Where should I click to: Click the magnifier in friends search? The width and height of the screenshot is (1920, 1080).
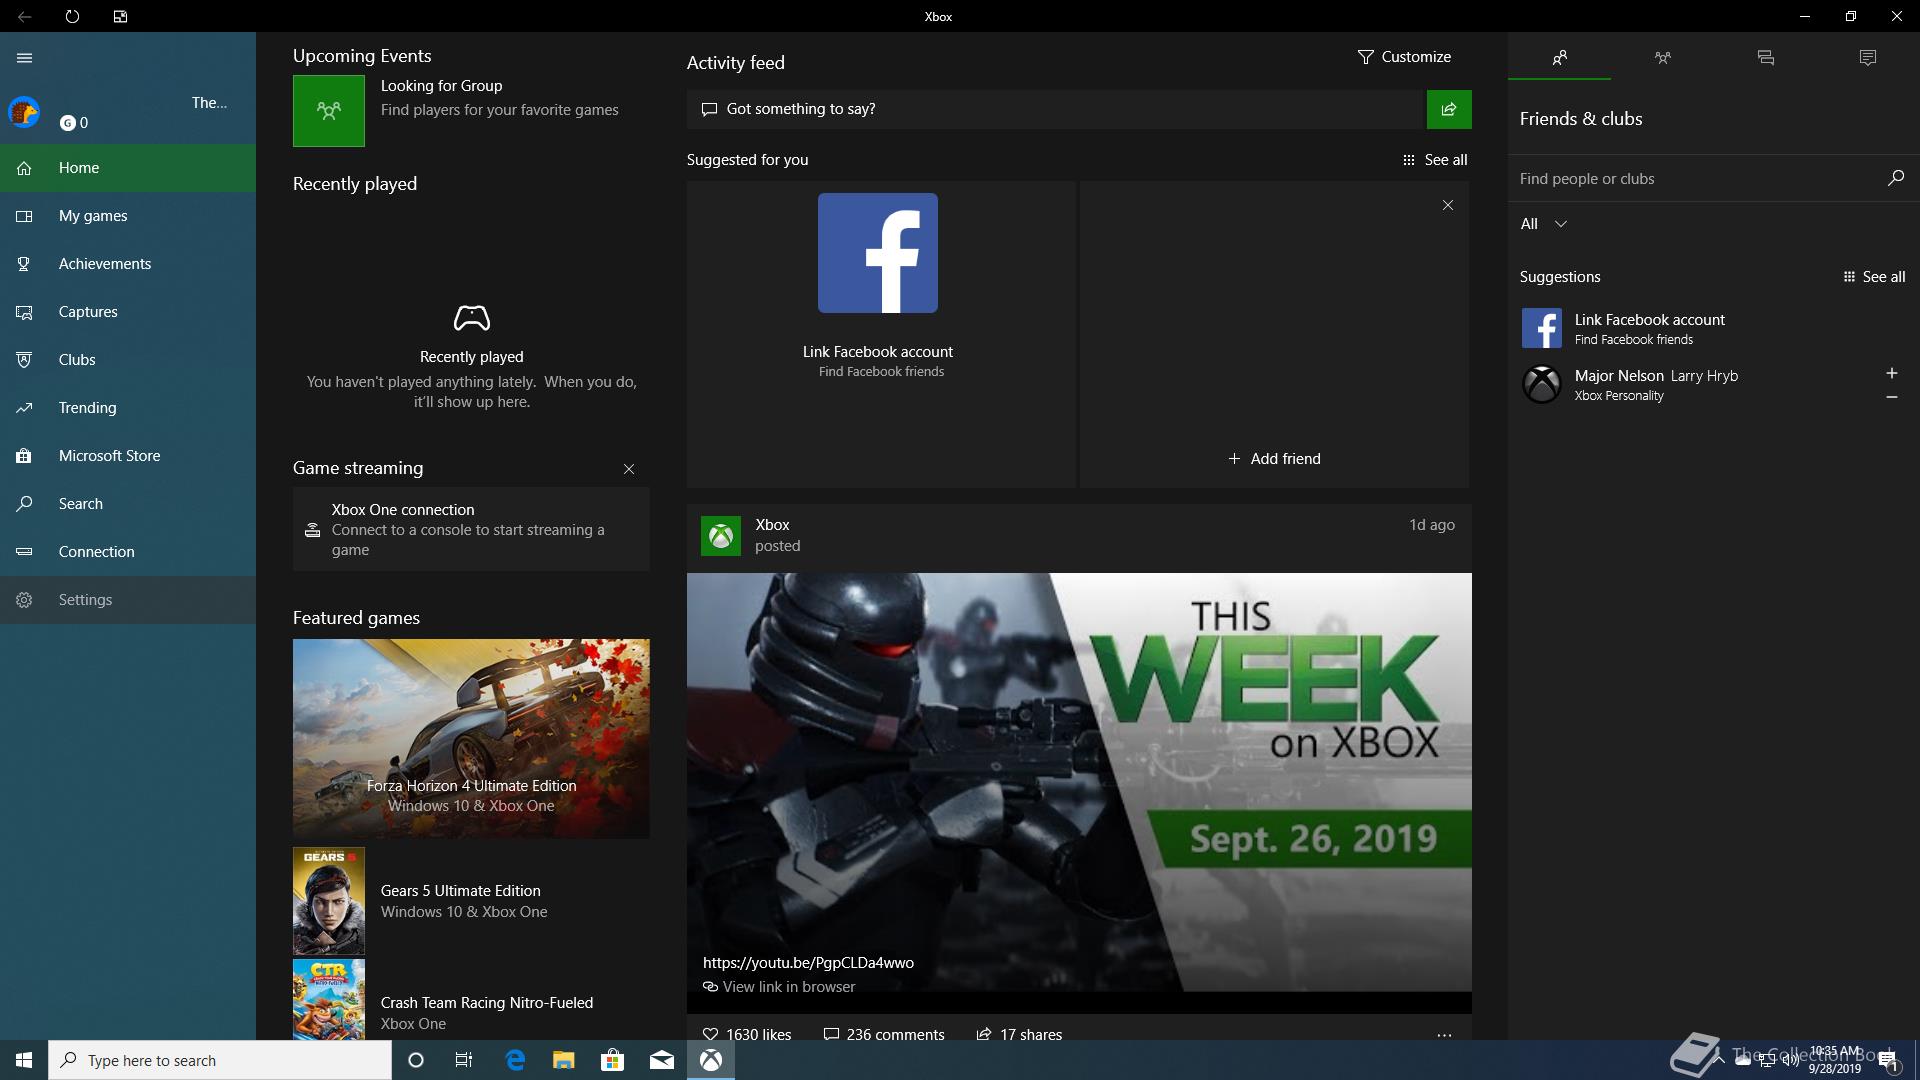click(x=1896, y=178)
